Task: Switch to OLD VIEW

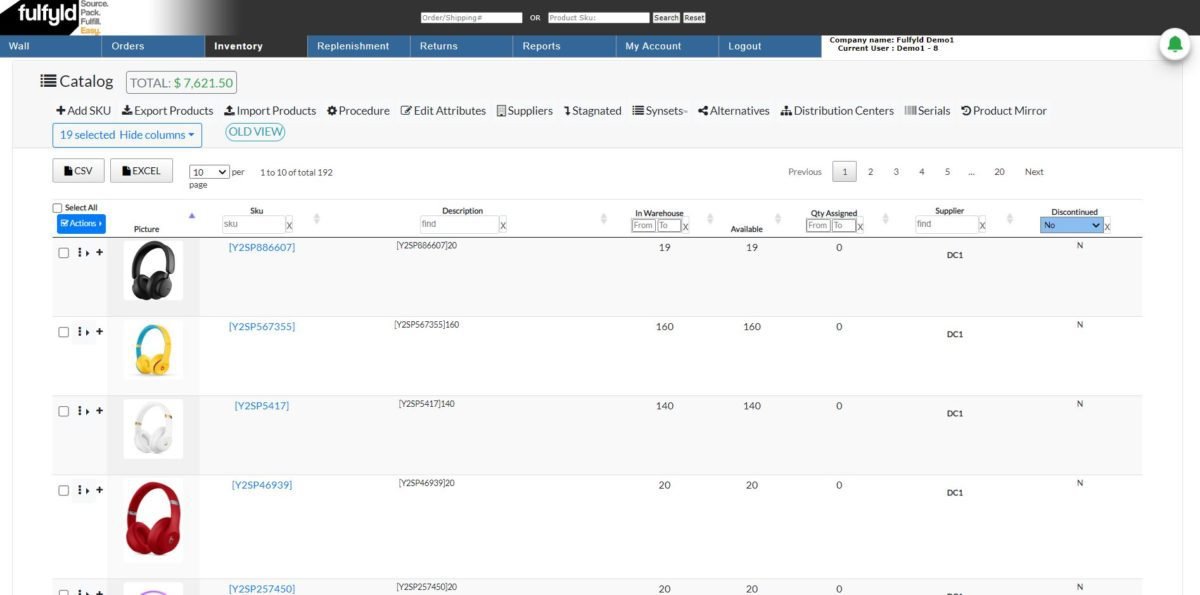Action: 255,132
